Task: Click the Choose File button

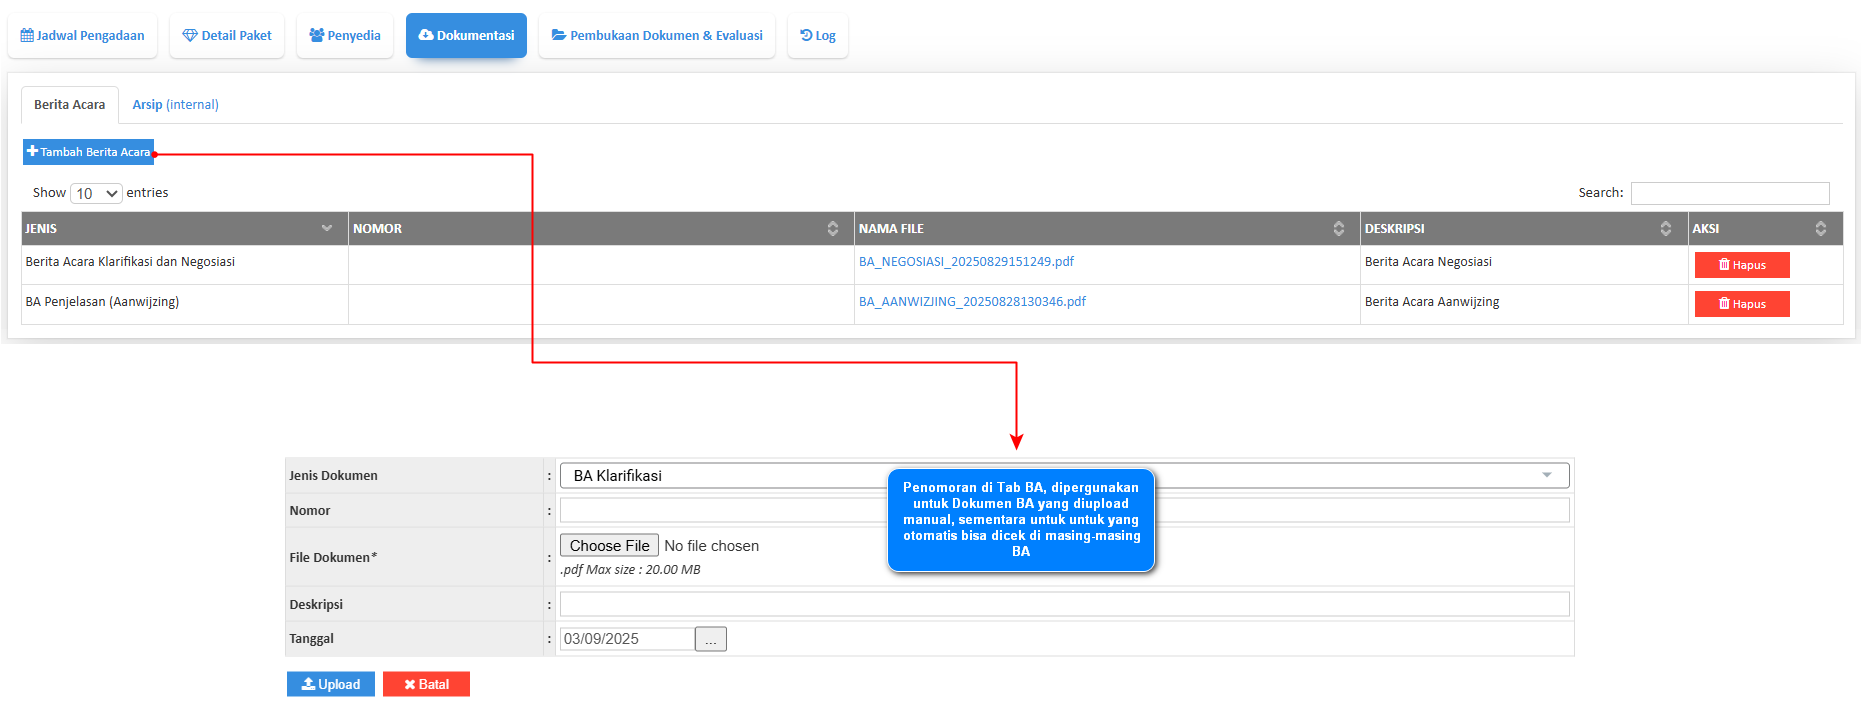Action: point(609,546)
